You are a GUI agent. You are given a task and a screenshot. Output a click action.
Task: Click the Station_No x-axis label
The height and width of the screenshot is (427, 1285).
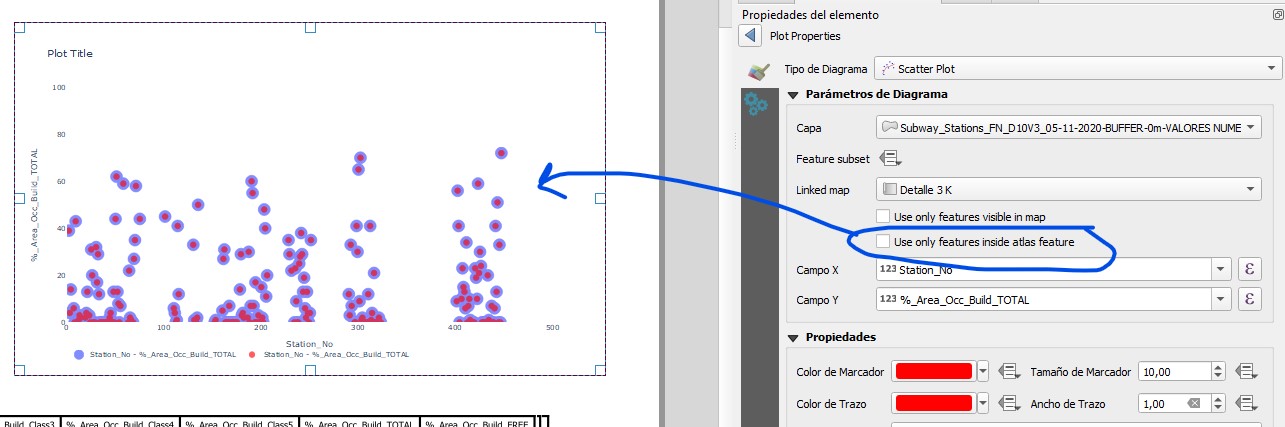(309, 344)
